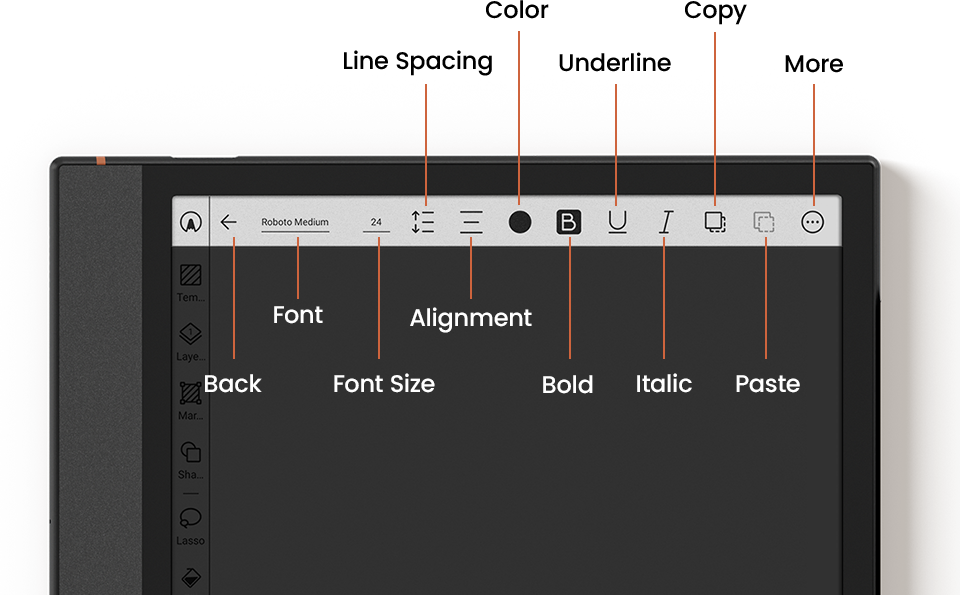Open the text alignment options
The image size is (960, 595).
tap(471, 222)
